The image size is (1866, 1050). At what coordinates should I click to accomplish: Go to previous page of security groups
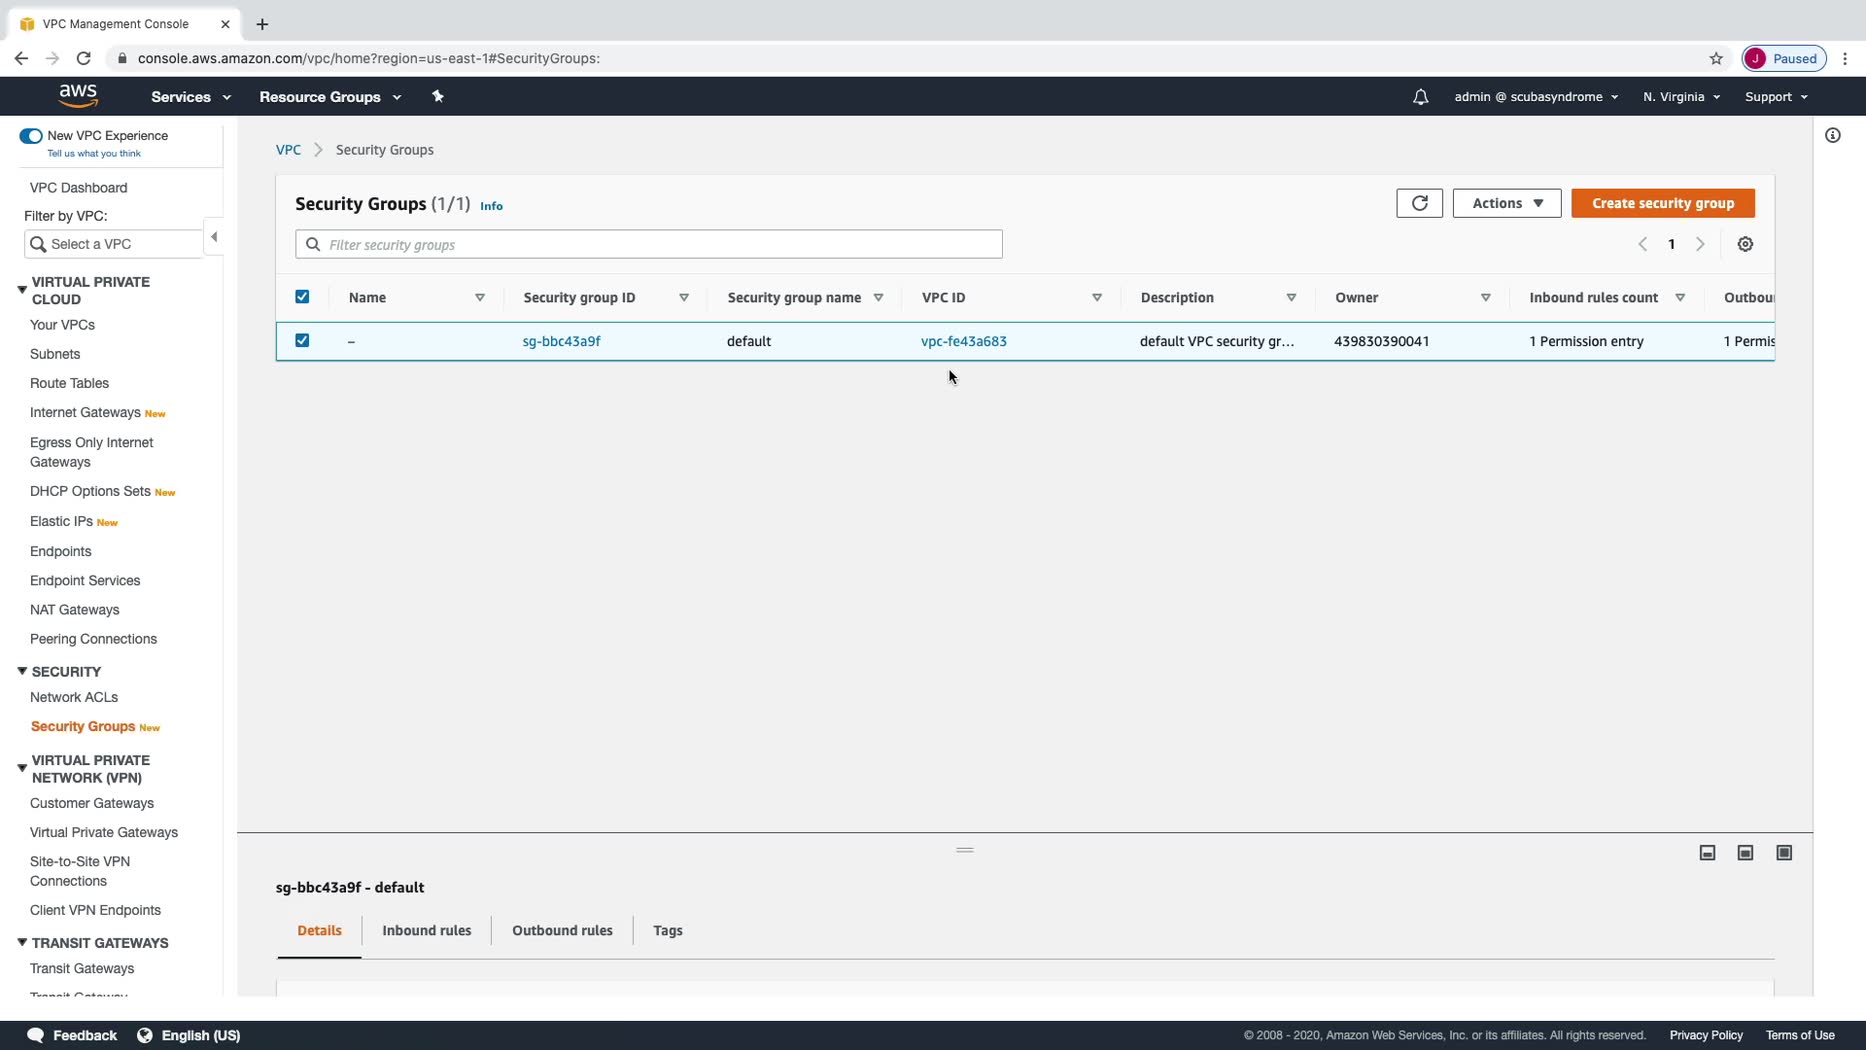[1642, 244]
